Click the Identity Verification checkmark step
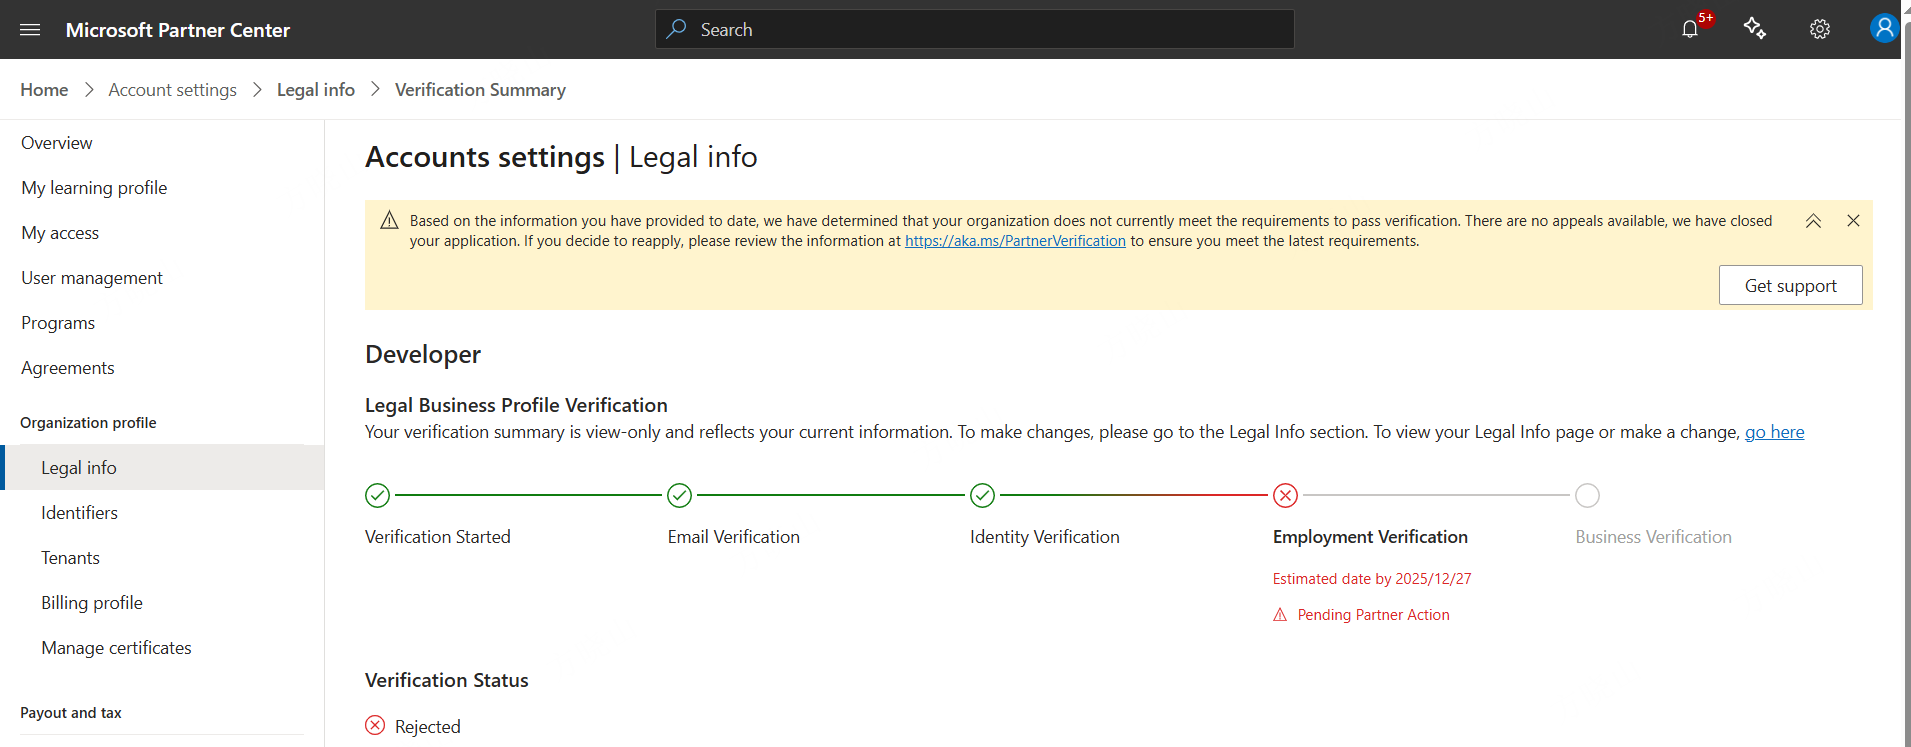This screenshot has width=1911, height=747. click(983, 495)
